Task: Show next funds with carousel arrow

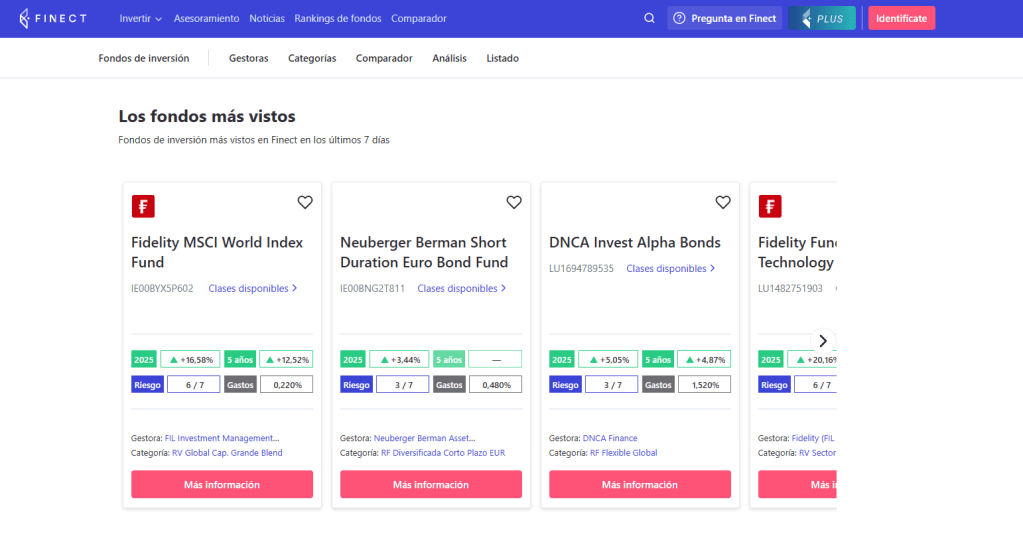Action: (823, 340)
